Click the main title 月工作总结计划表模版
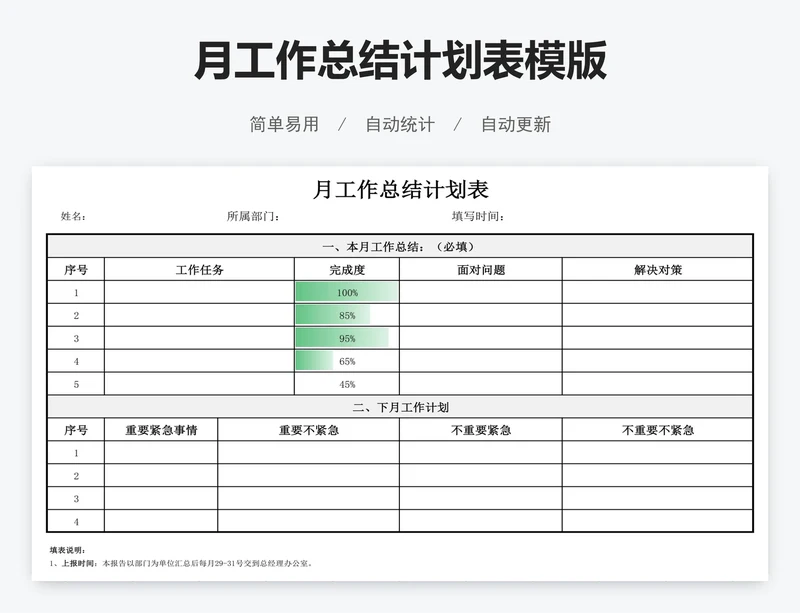 [x=401, y=60]
